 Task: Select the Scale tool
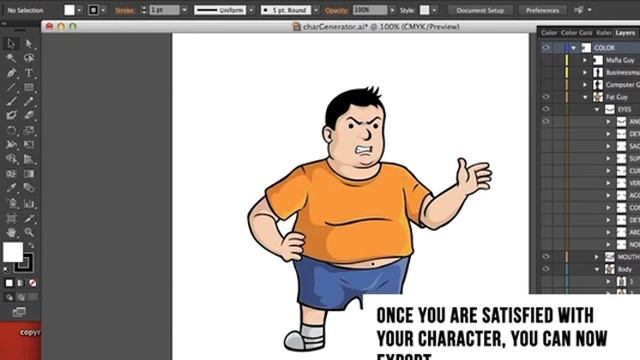tap(29, 130)
